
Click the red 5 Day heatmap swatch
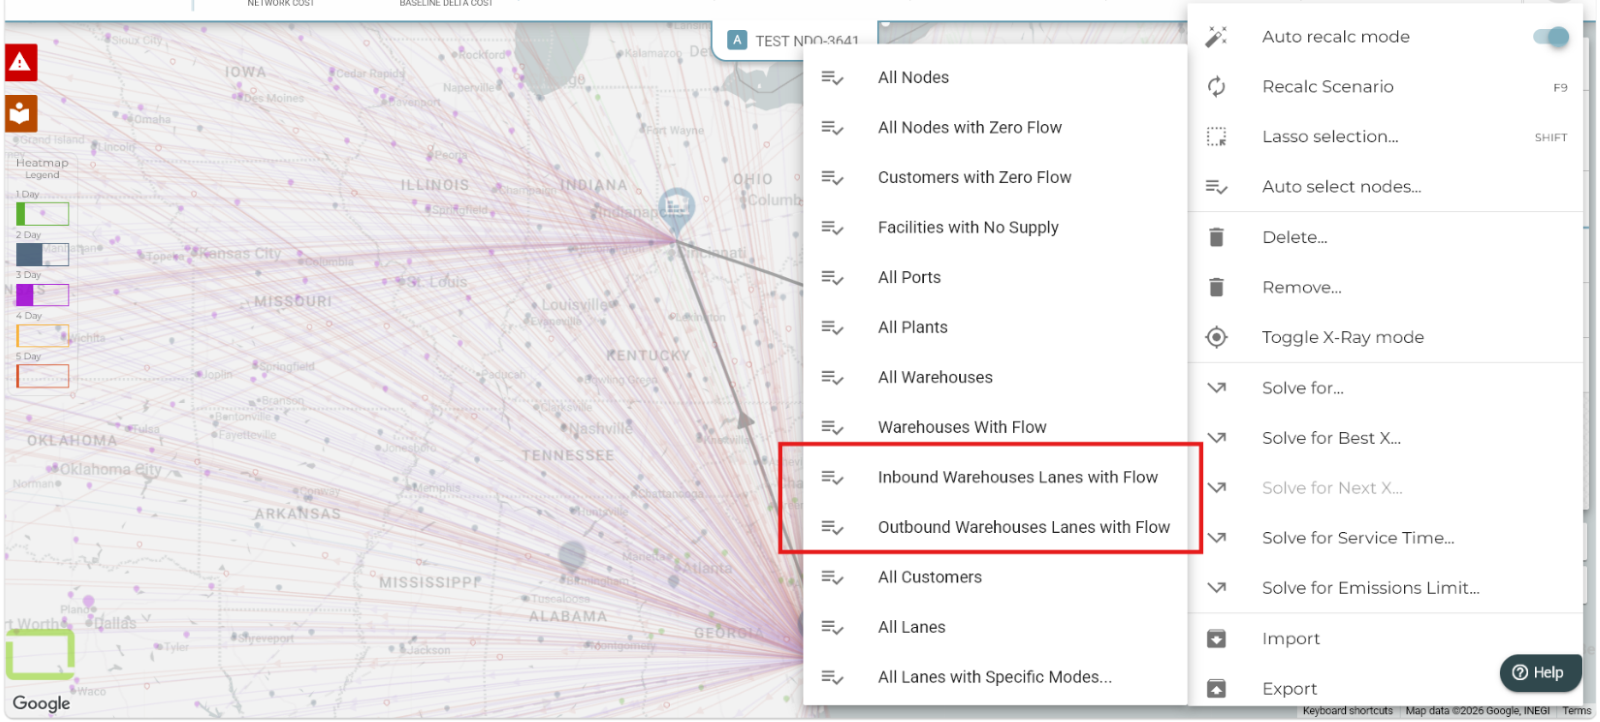42,376
